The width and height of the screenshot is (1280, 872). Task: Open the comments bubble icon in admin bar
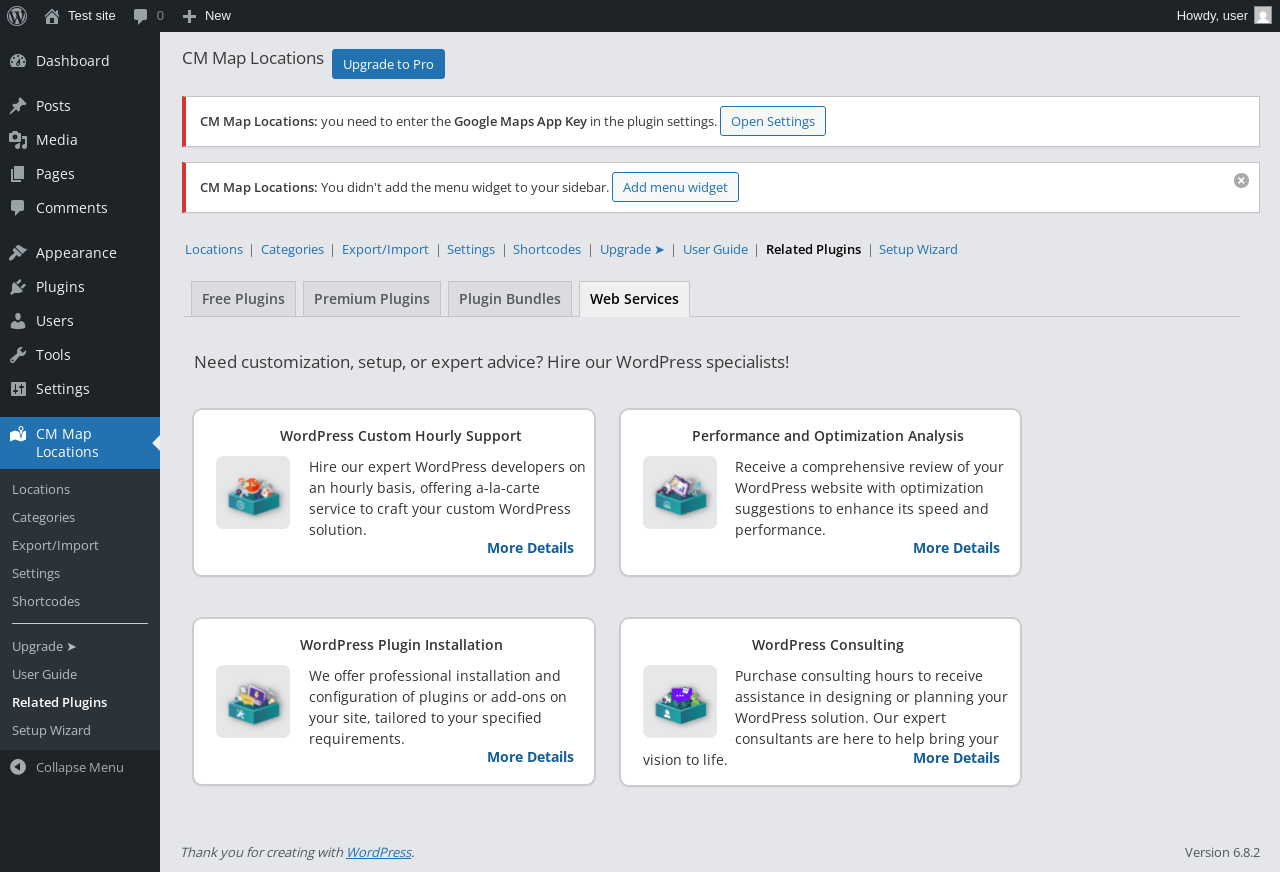coord(141,16)
